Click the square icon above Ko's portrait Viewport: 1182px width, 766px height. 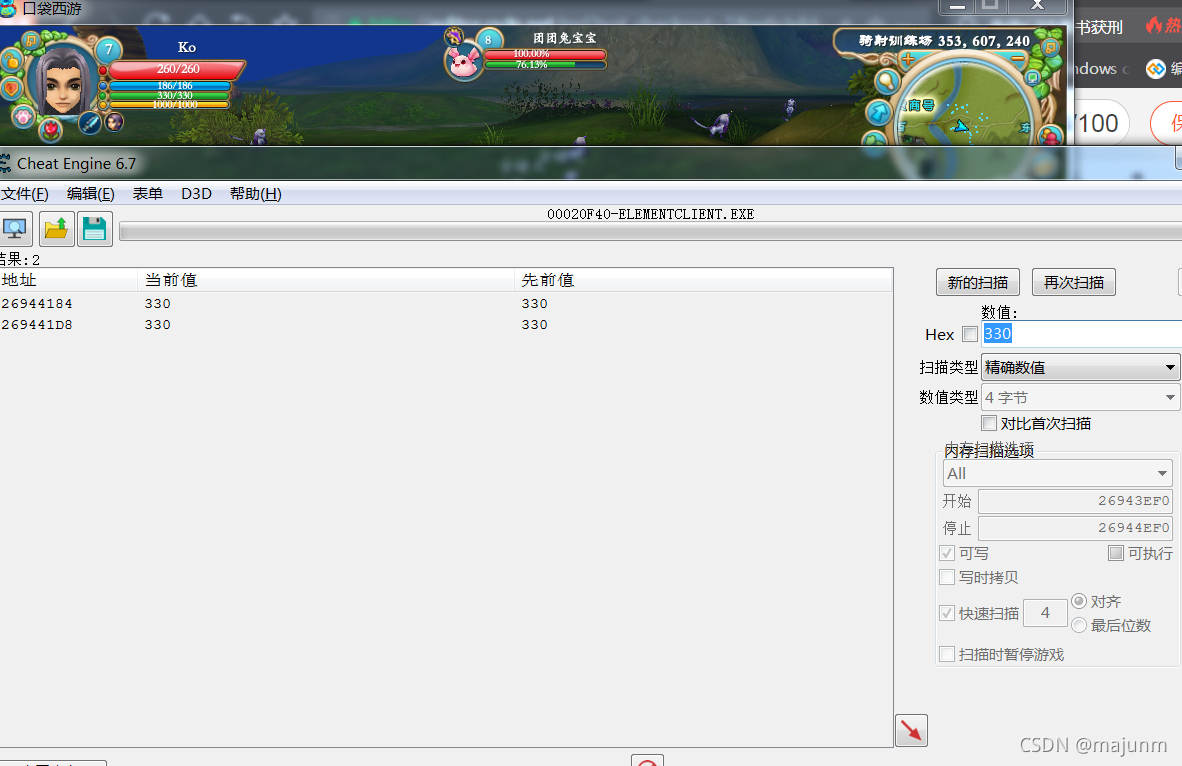[x=31, y=40]
